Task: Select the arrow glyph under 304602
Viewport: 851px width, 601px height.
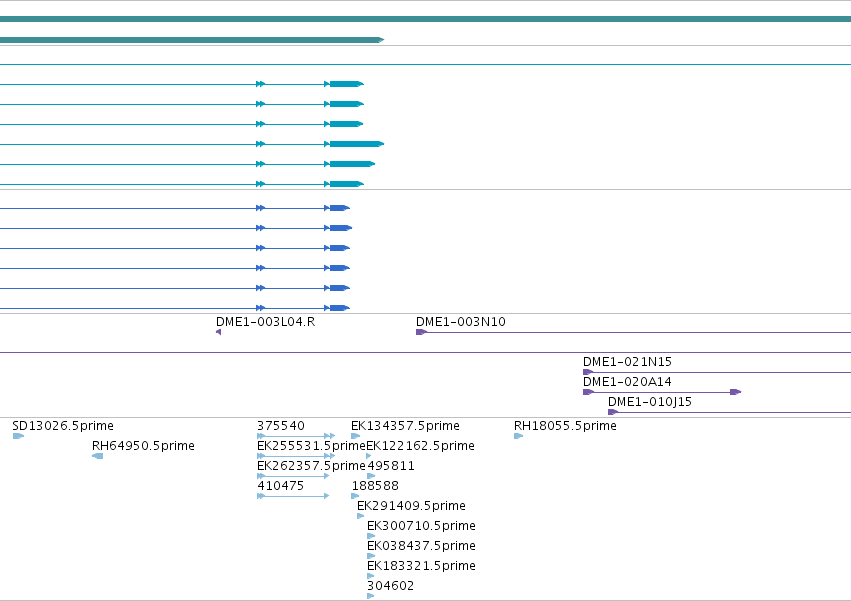Action: (x=371, y=596)
